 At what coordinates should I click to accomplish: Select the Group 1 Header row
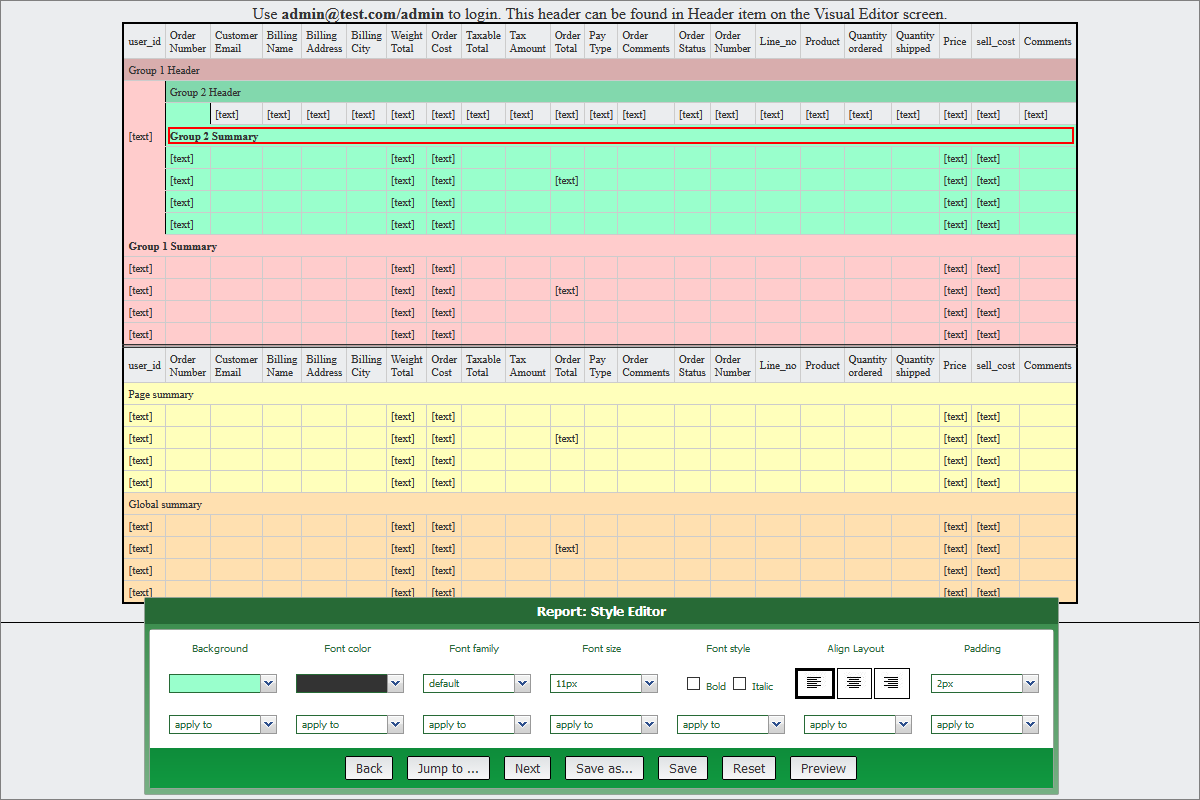pyautogui.click(x=600, y=71)
